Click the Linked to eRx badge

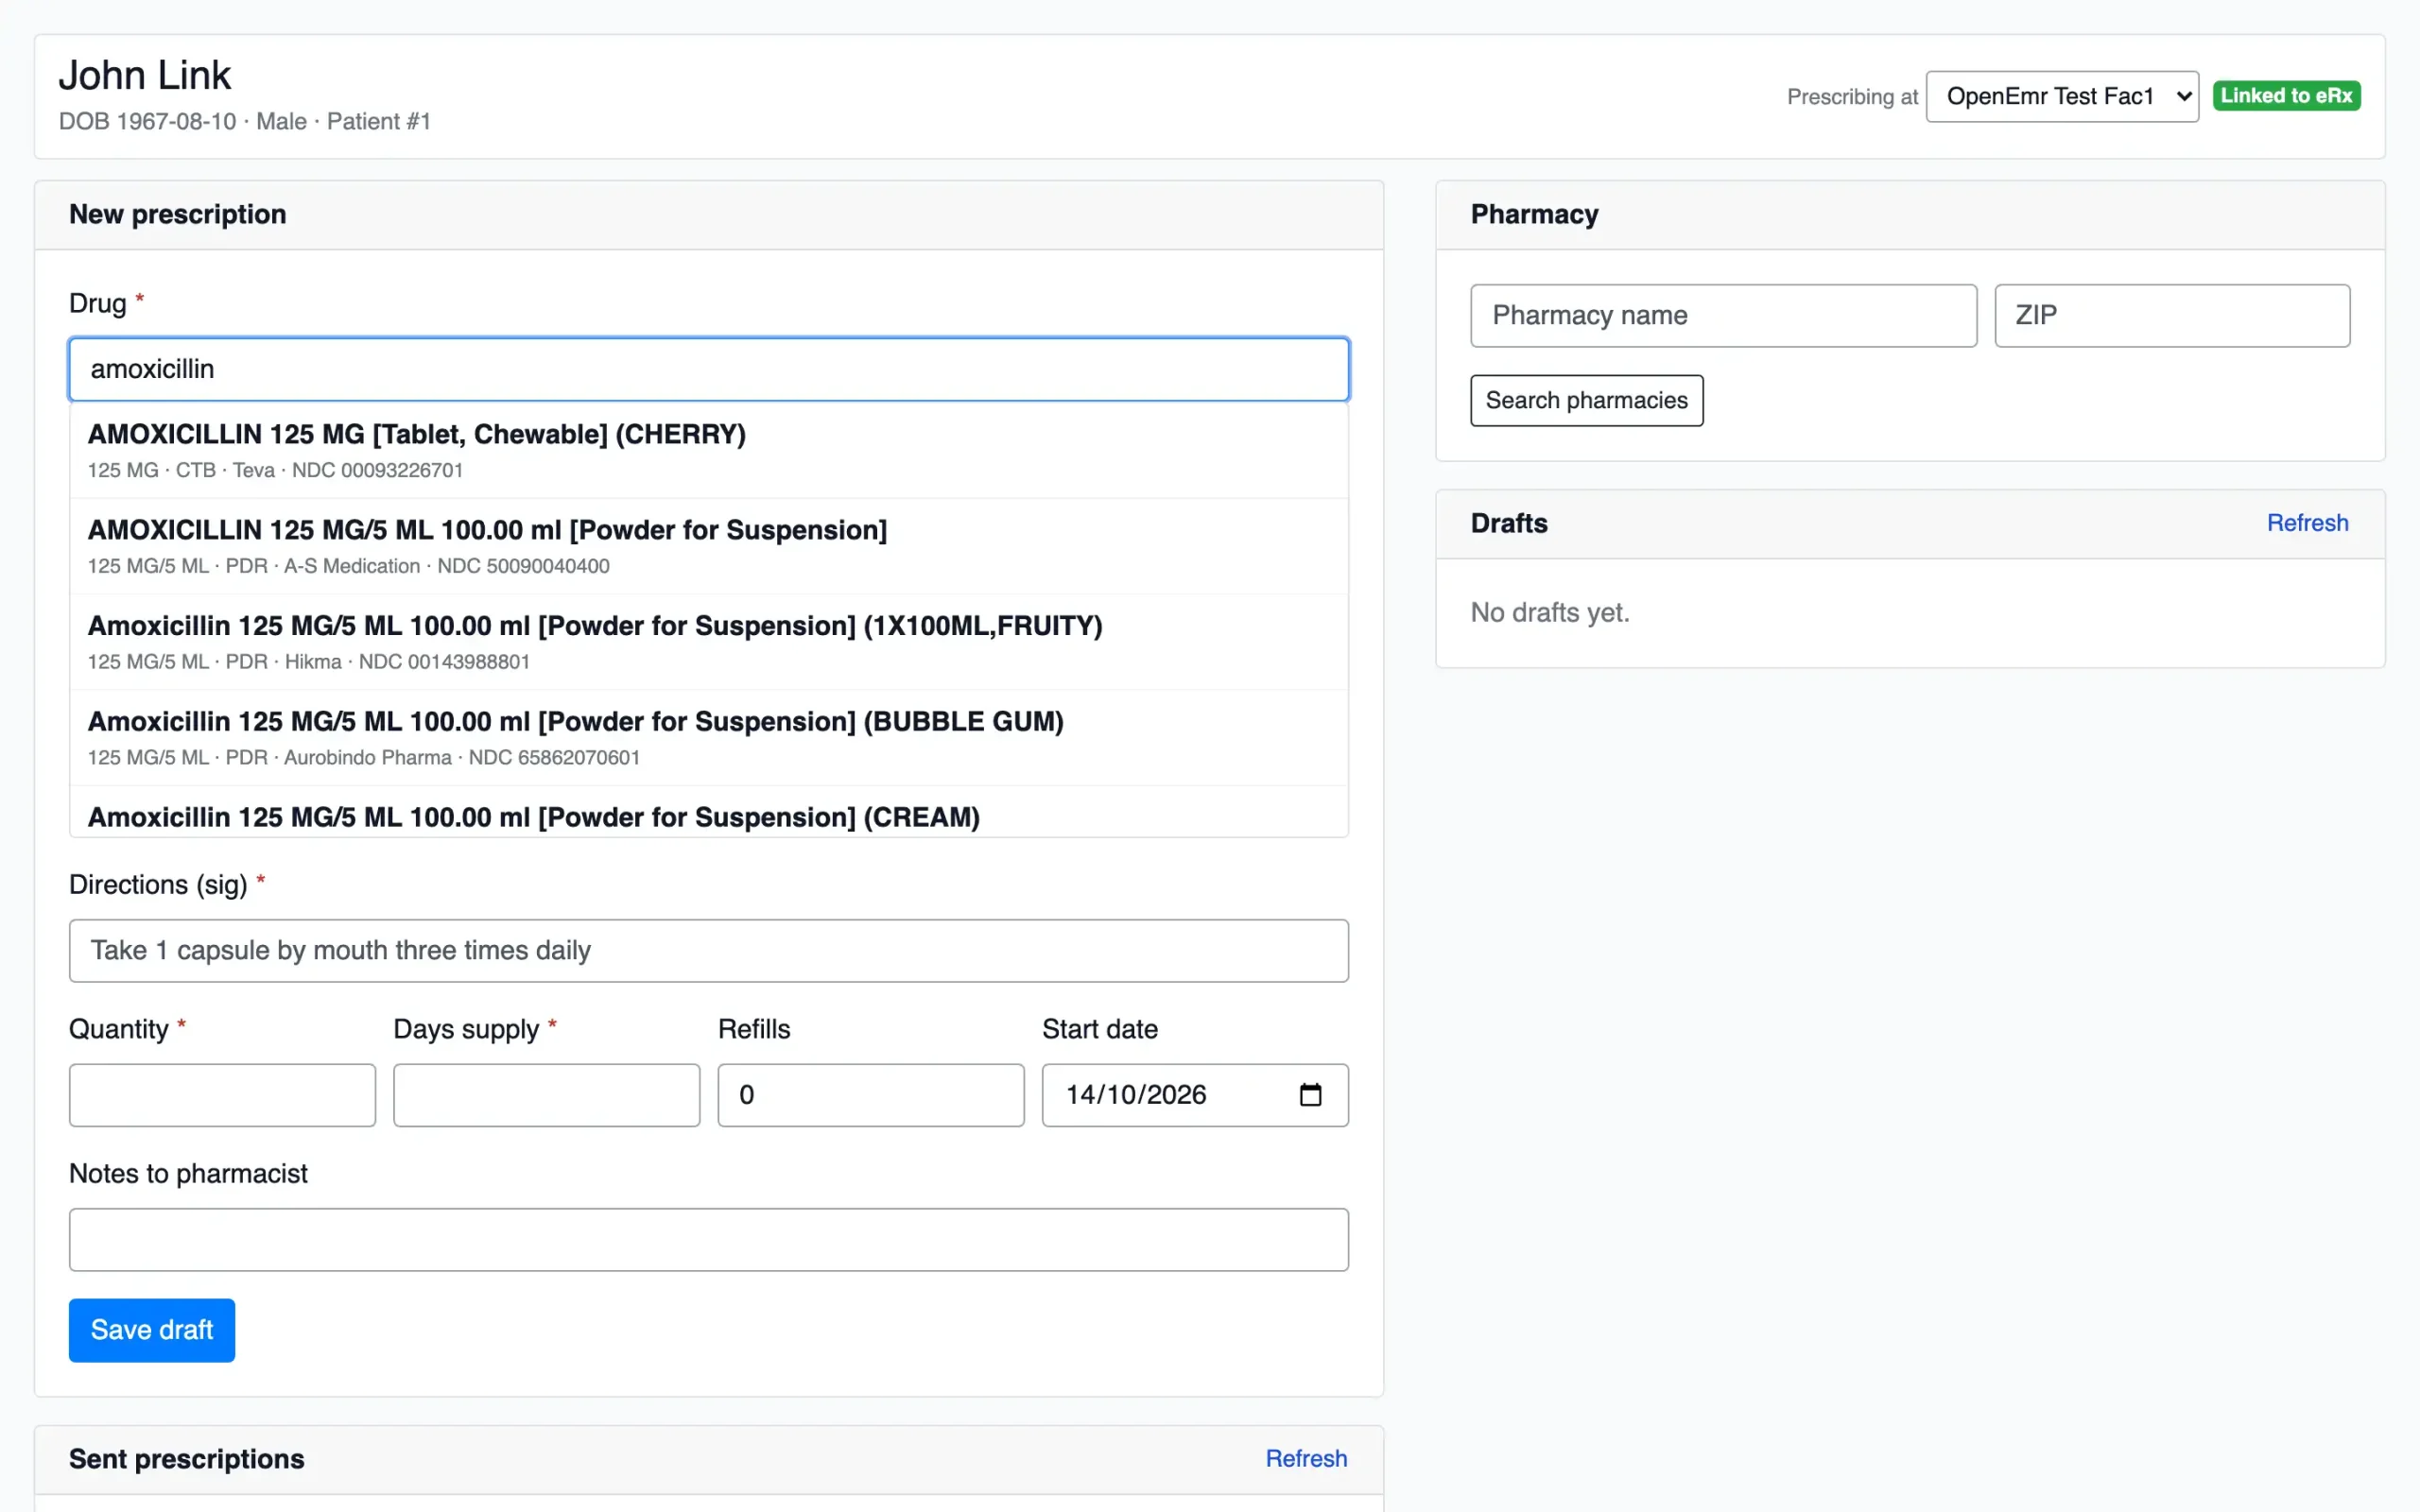[x=2286, y=96]
